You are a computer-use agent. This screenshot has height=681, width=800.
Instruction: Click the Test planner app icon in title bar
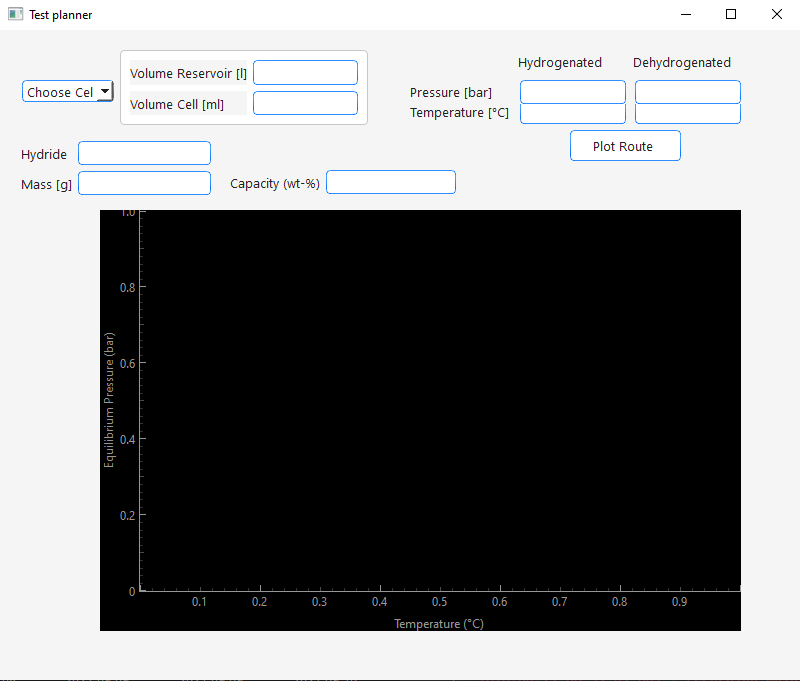click(15, 14)
